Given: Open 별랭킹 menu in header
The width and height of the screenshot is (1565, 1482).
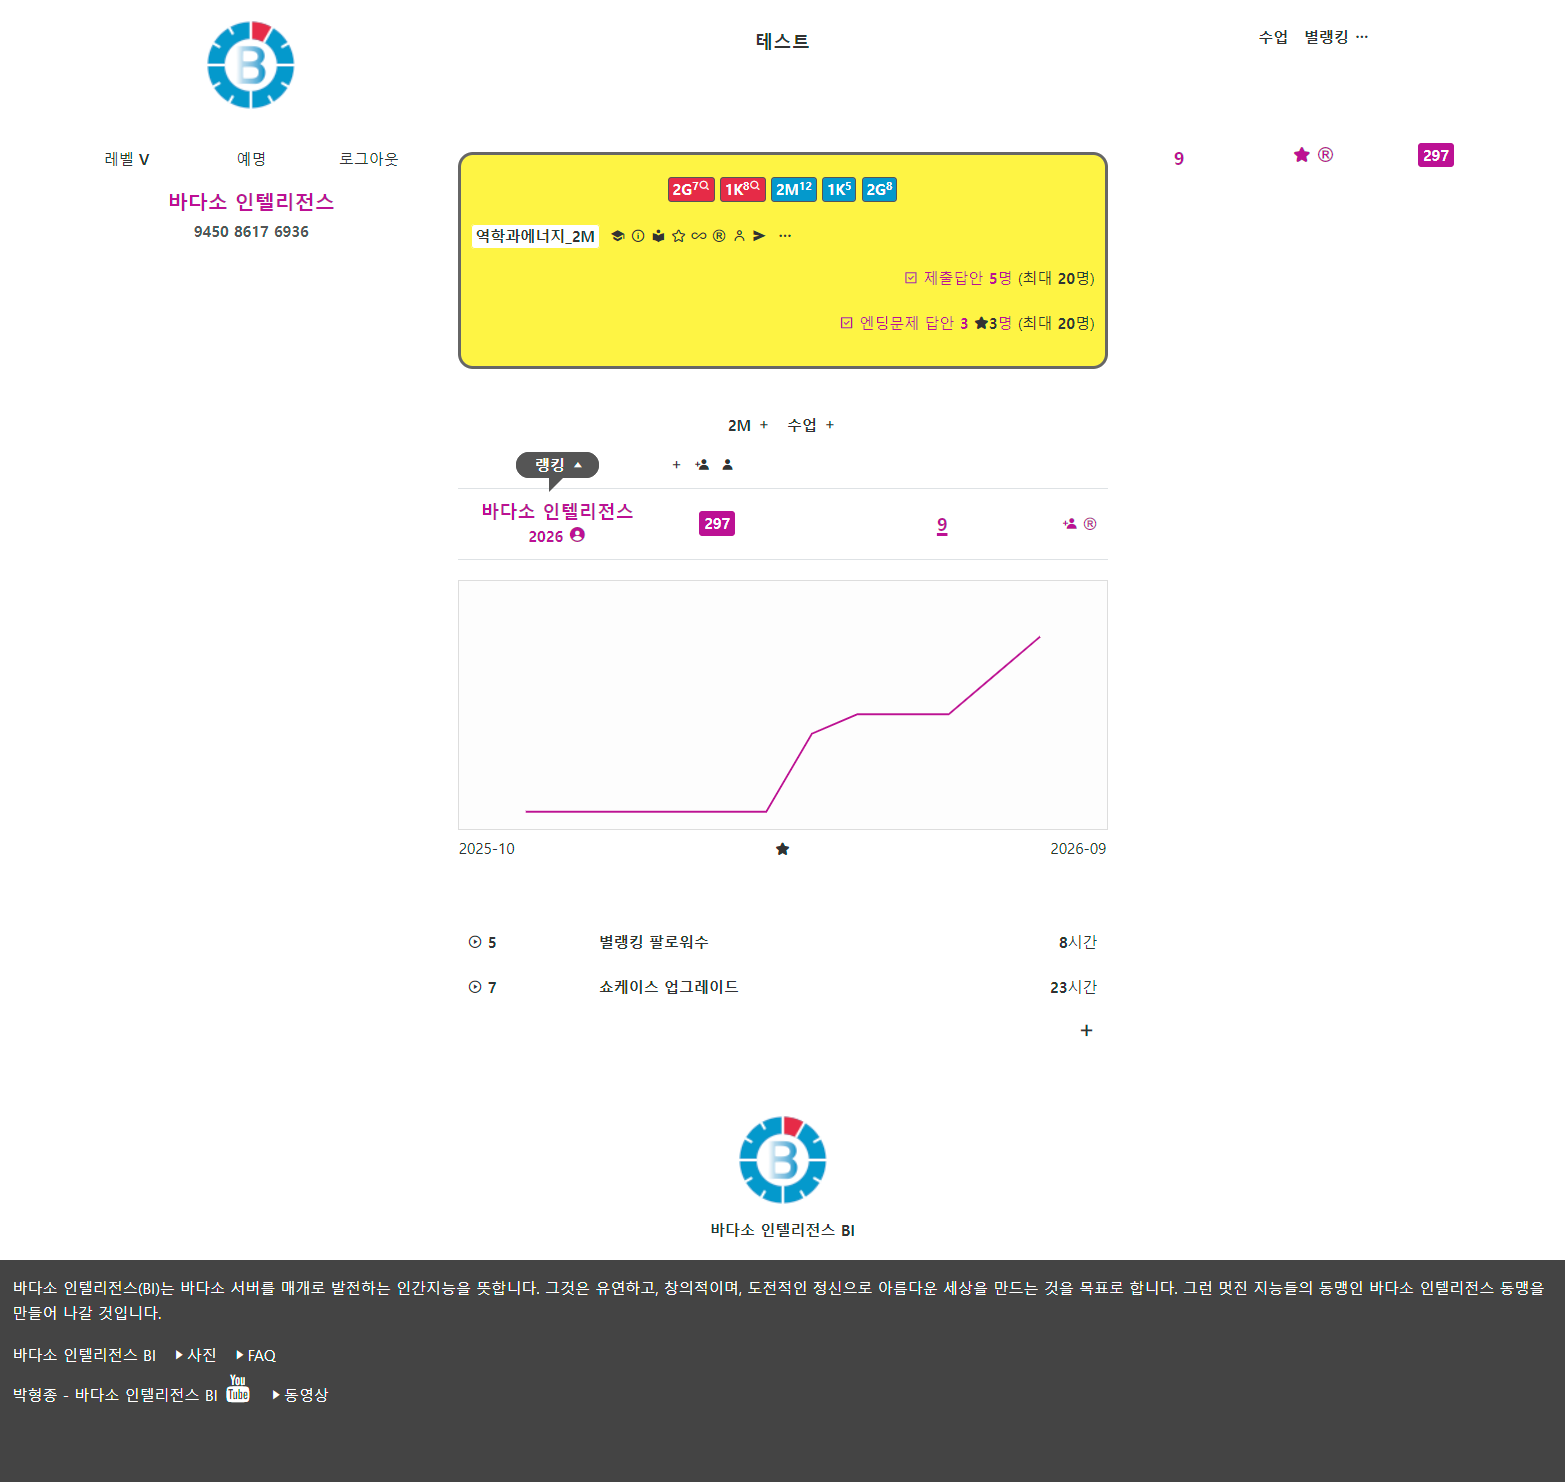Looking at the screenshot, I should pos(1326,37).
